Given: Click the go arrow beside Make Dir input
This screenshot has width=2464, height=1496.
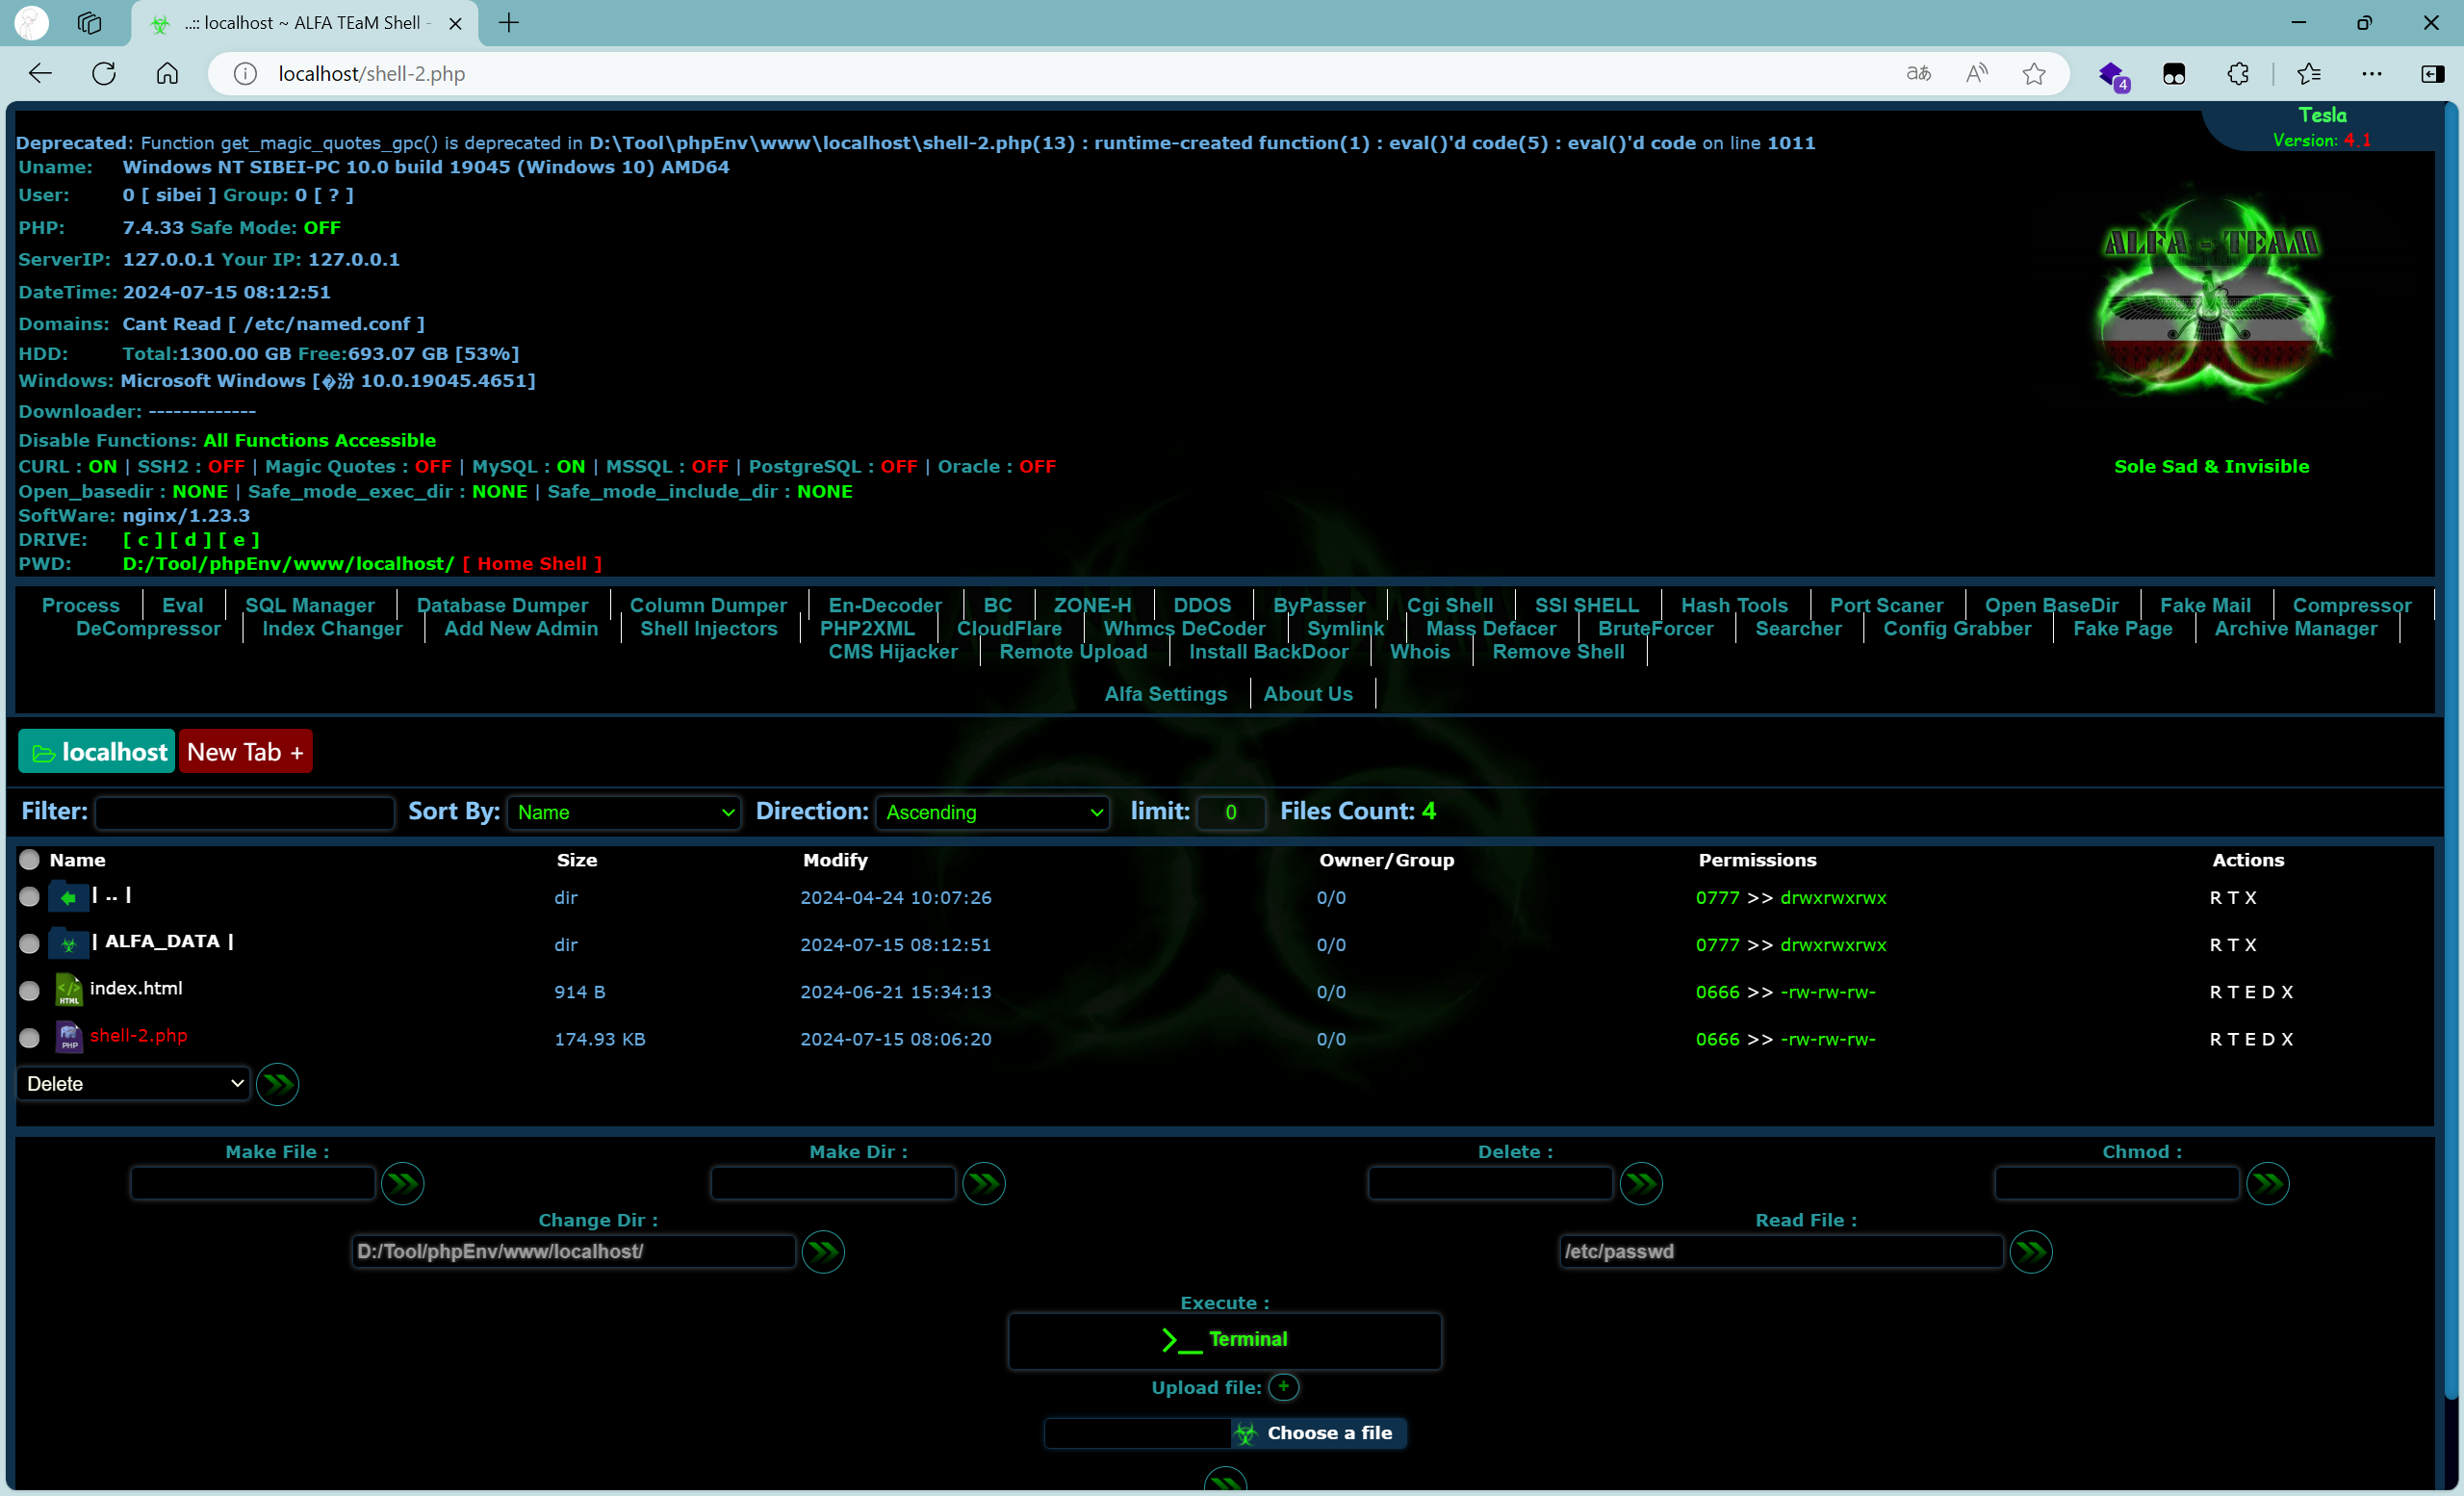Looking at the screenshot, I should tap(983, 1183).
